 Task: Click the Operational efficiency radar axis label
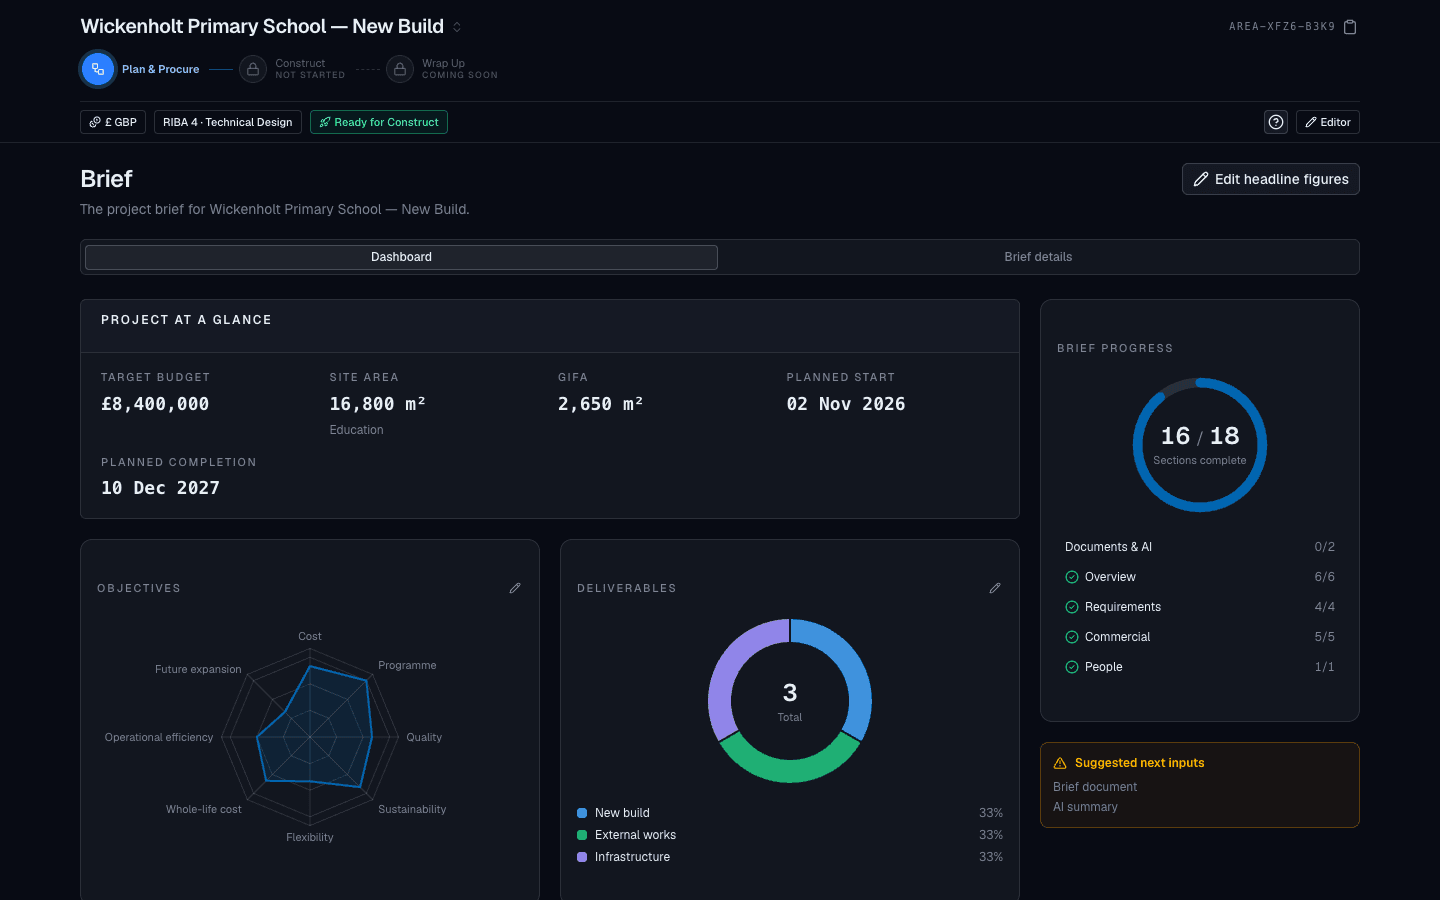[159, 737]
